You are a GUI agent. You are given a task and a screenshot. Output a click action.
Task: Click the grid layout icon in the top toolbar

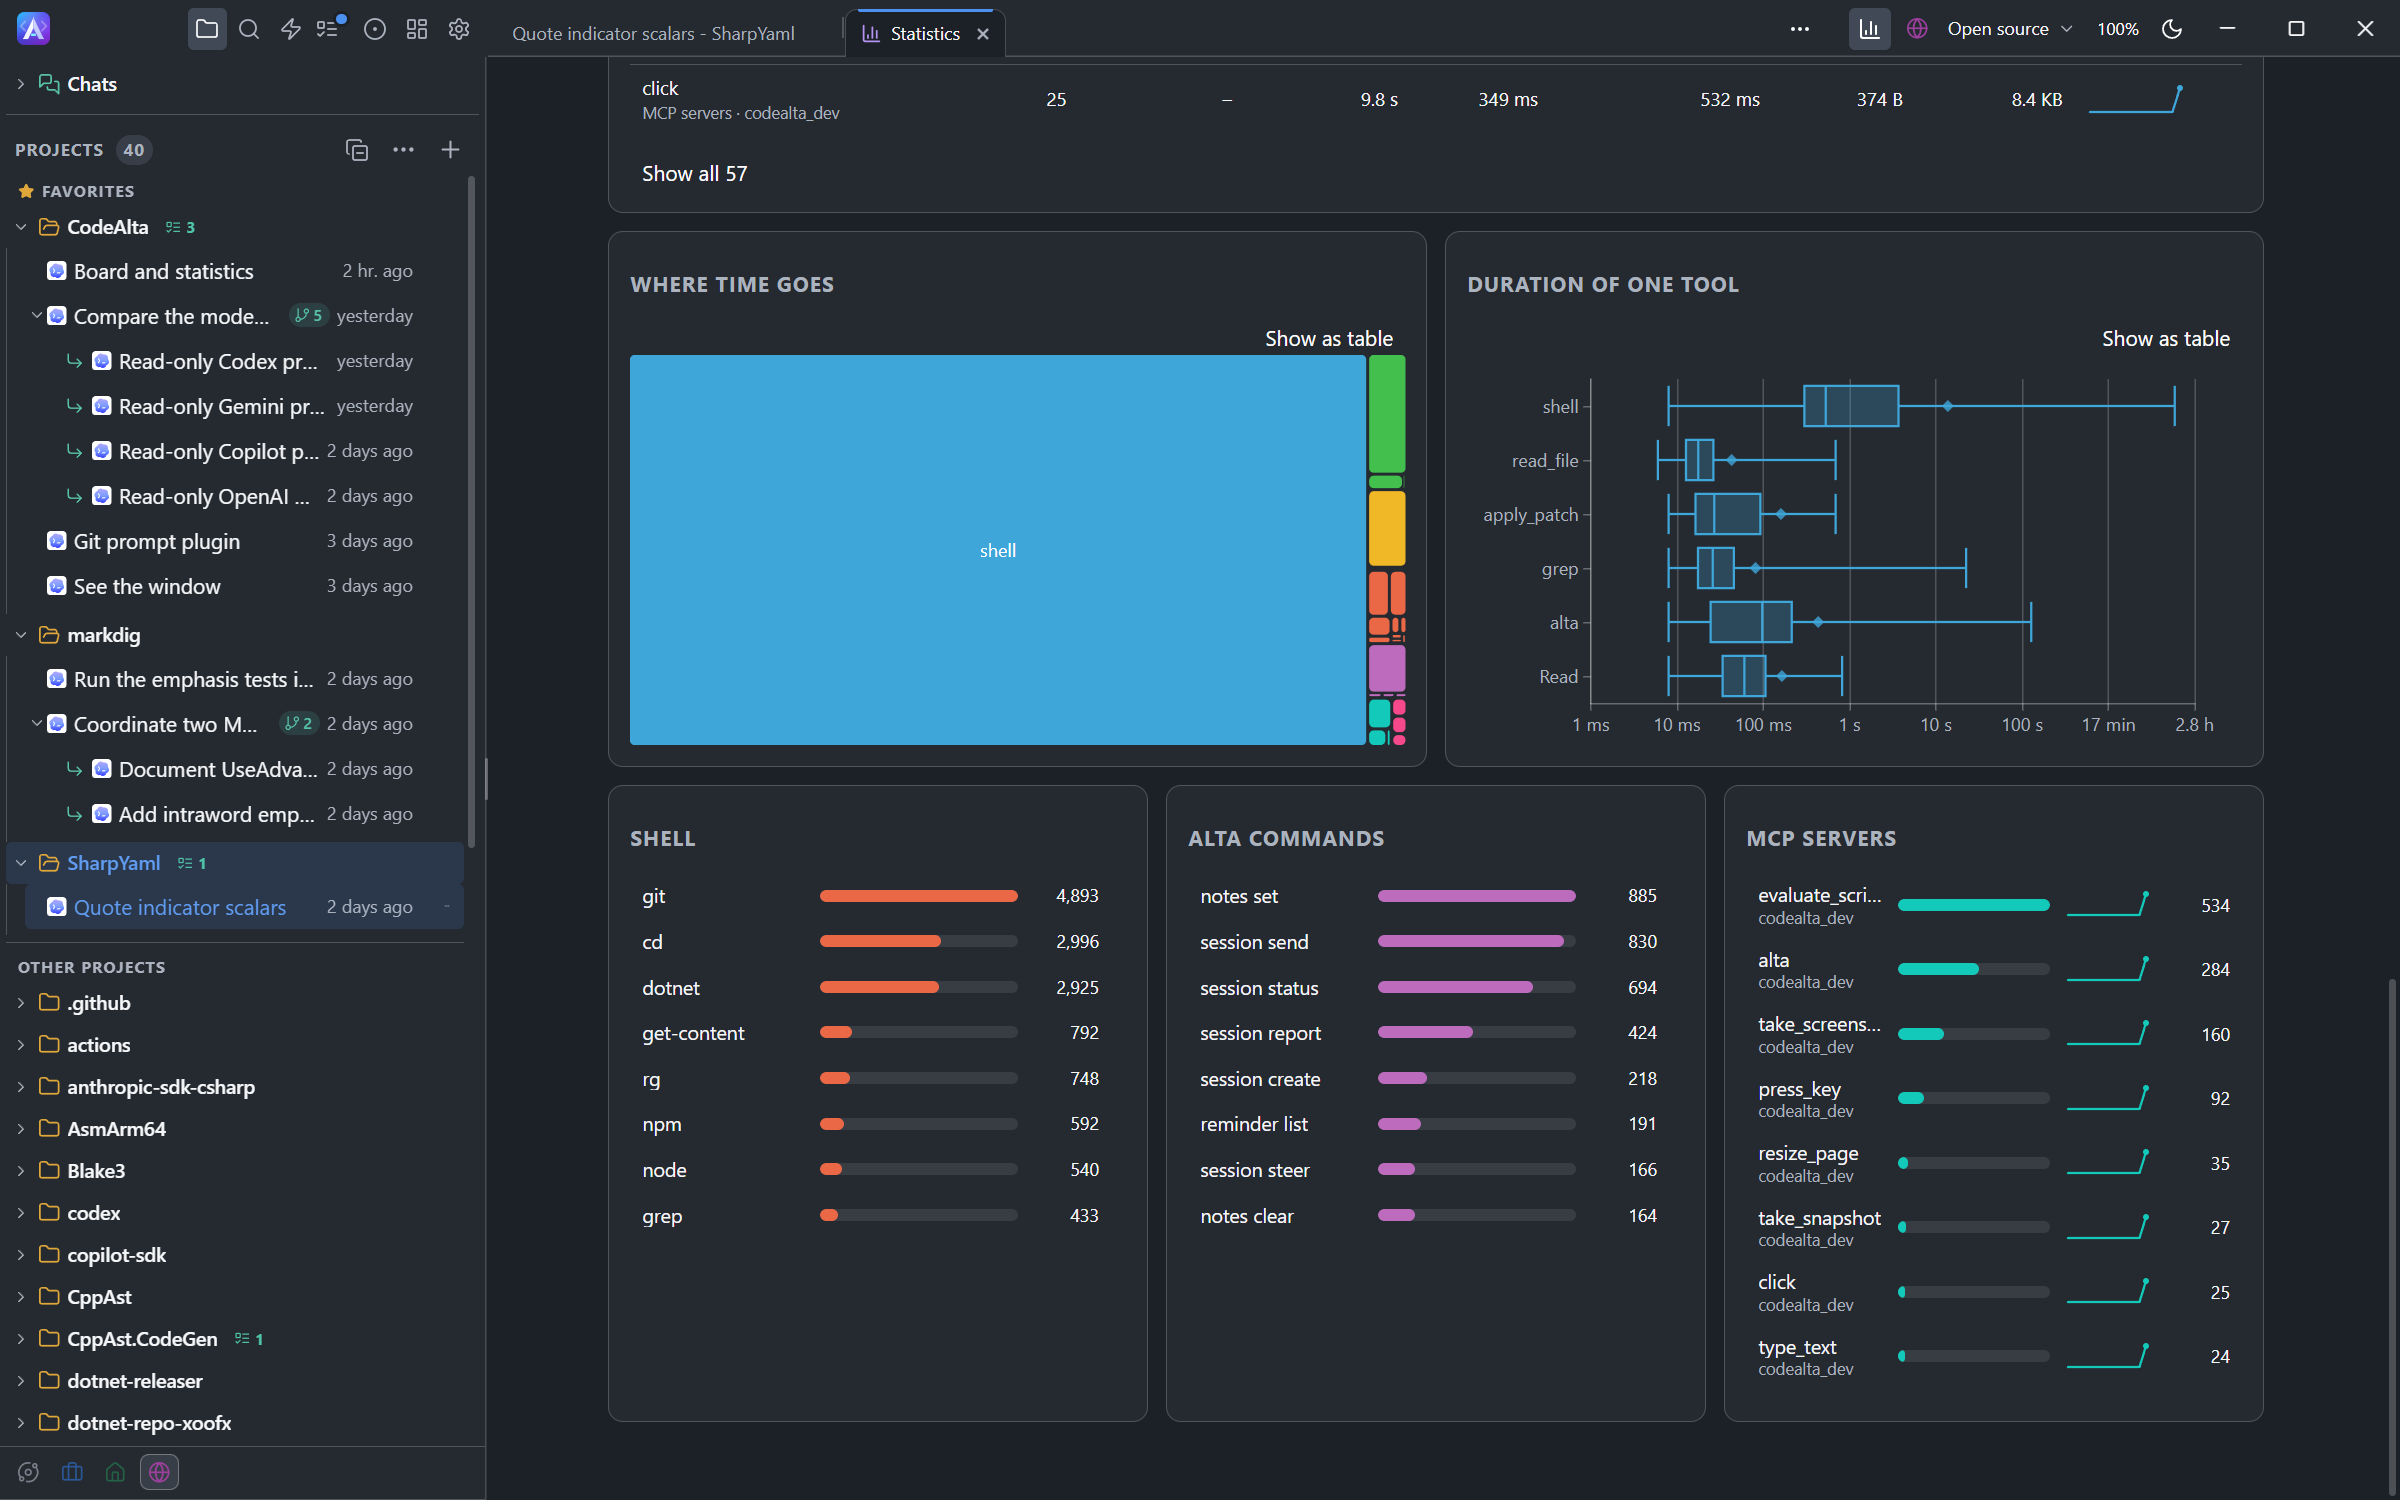(x=417, y=29)
